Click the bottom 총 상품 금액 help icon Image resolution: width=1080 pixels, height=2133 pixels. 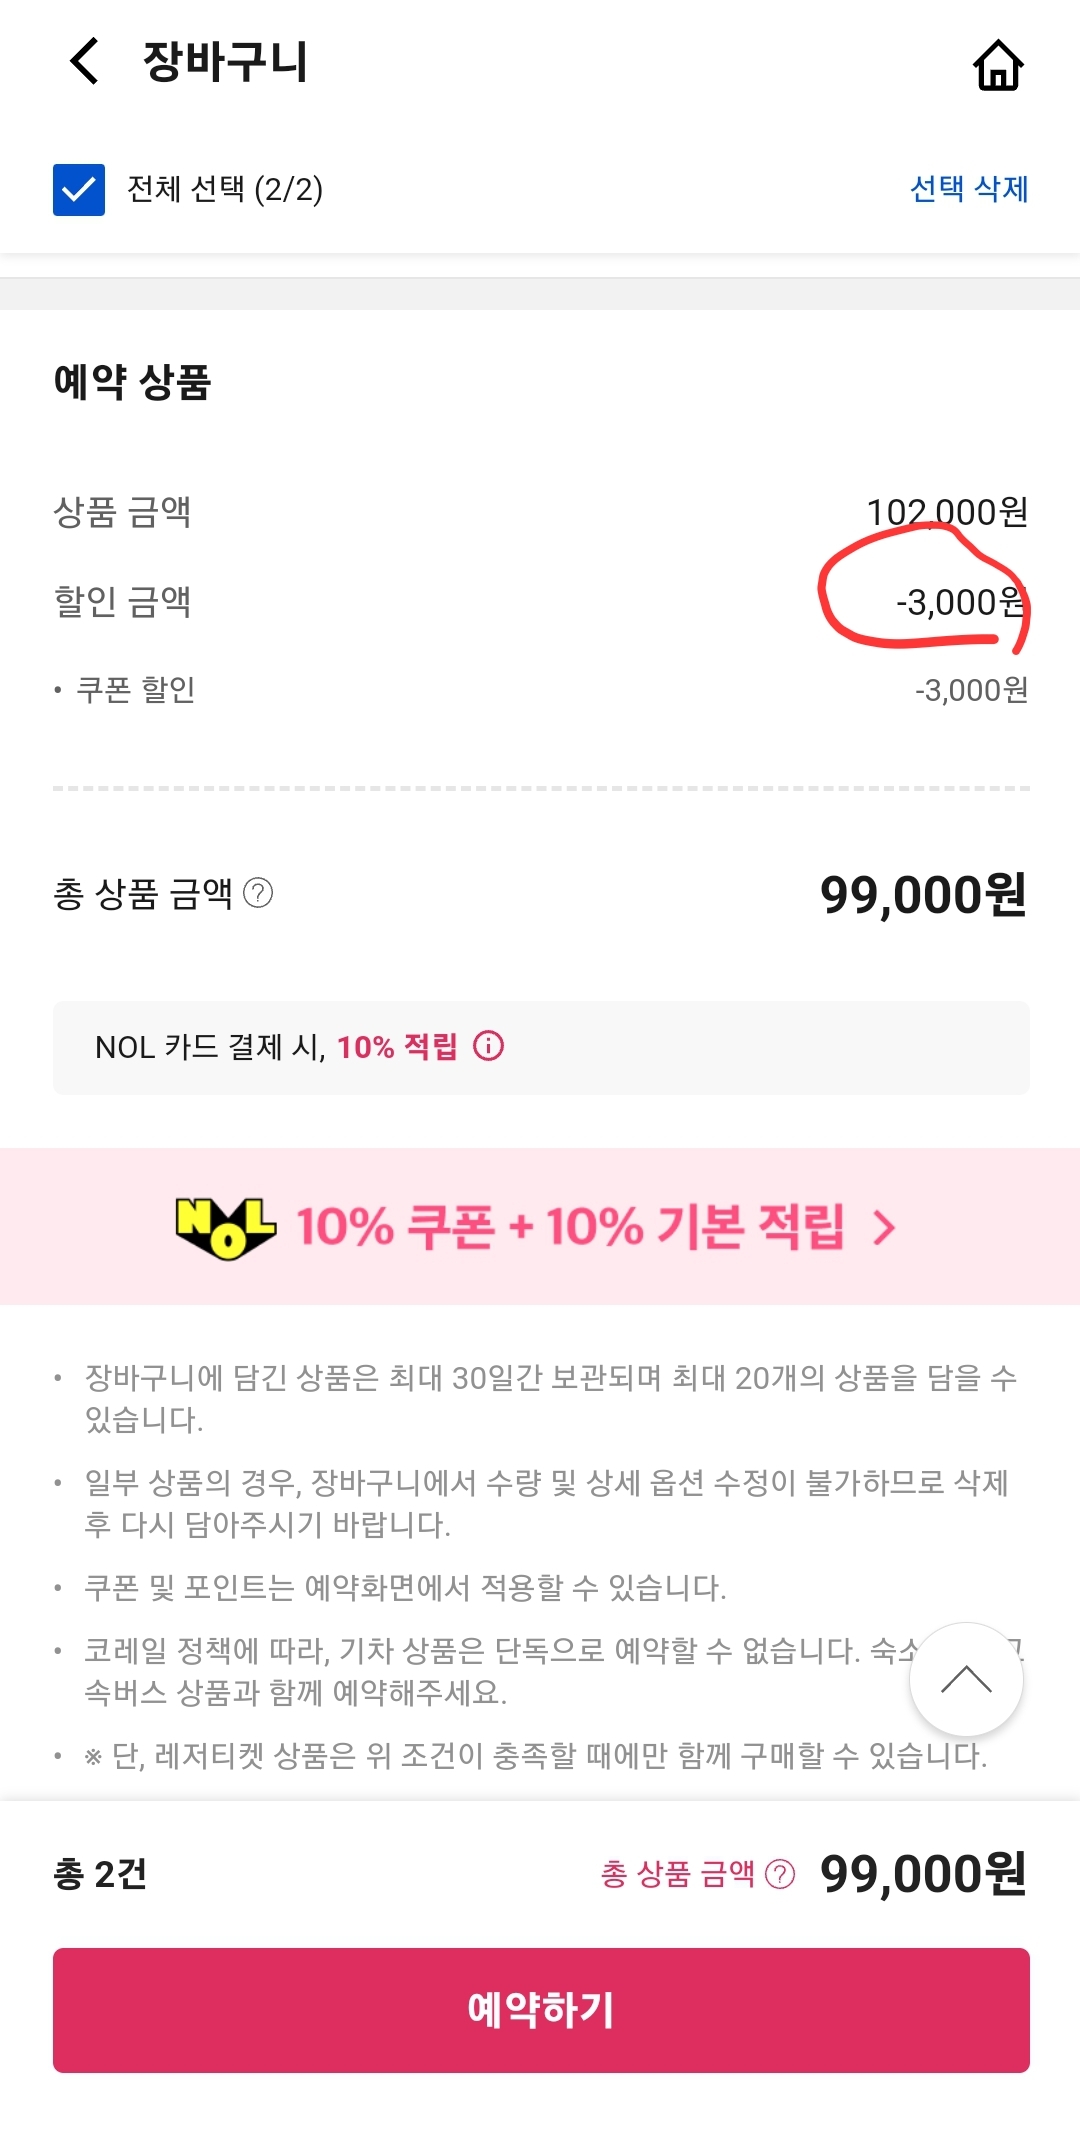point(781,1871)
